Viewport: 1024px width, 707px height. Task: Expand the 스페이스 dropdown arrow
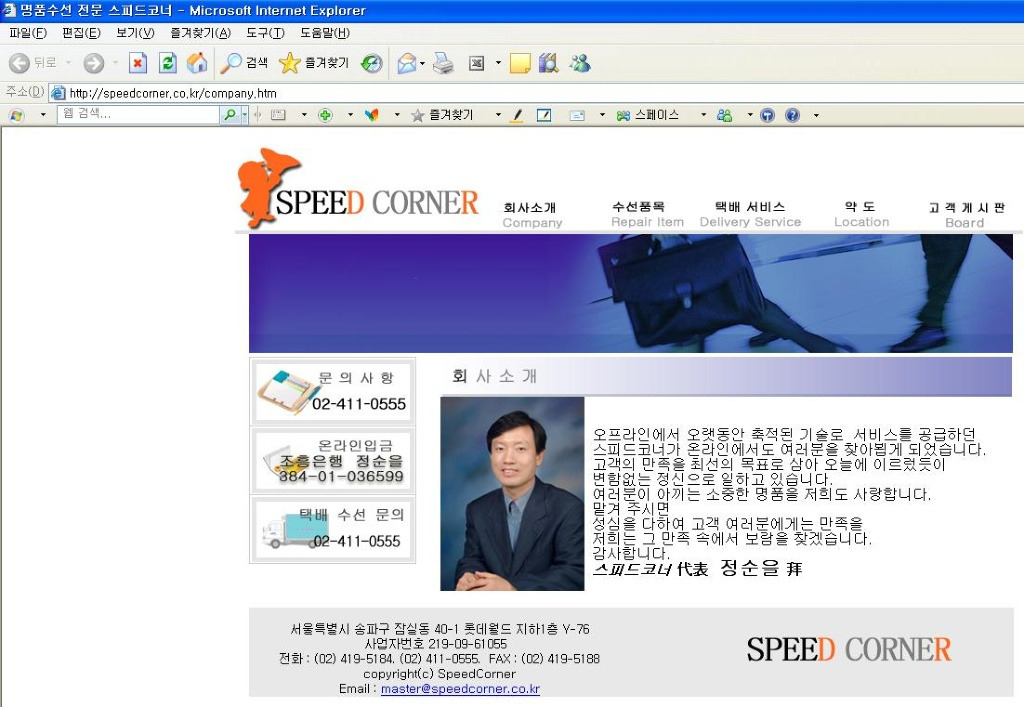click(x=703, y=116)
